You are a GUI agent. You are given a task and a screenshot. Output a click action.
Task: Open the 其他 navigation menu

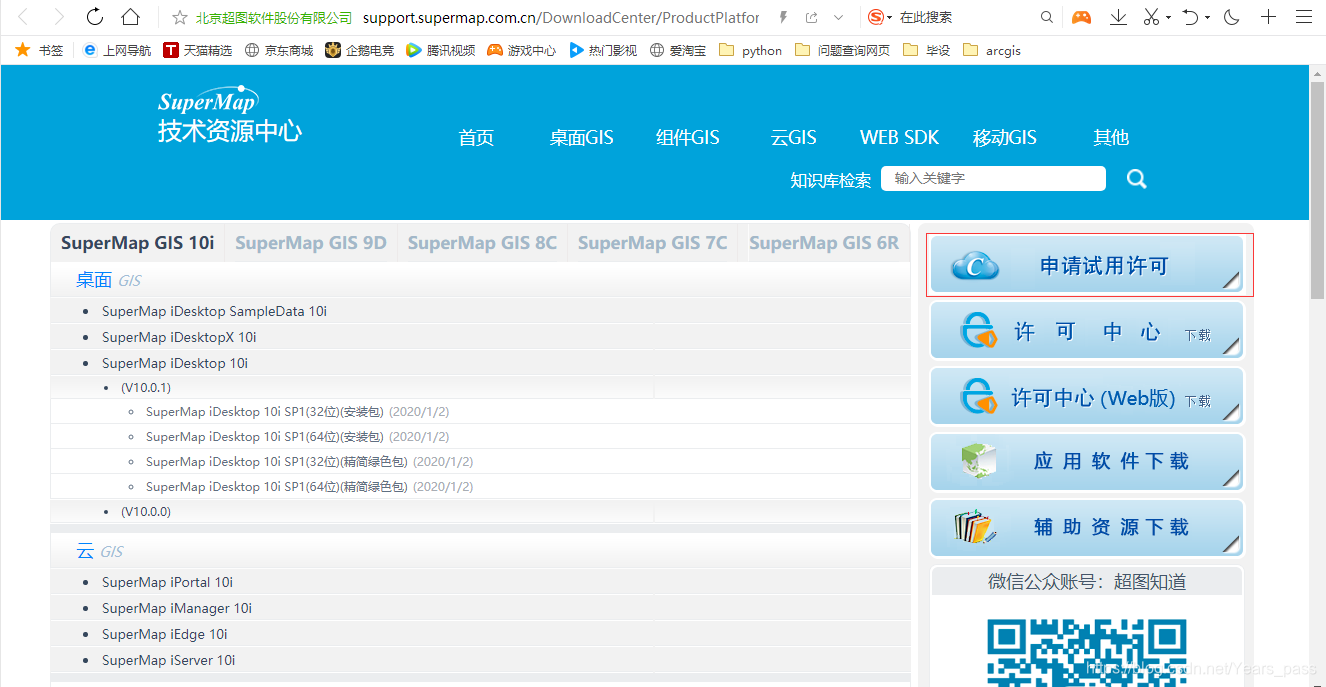[1111, 138]
